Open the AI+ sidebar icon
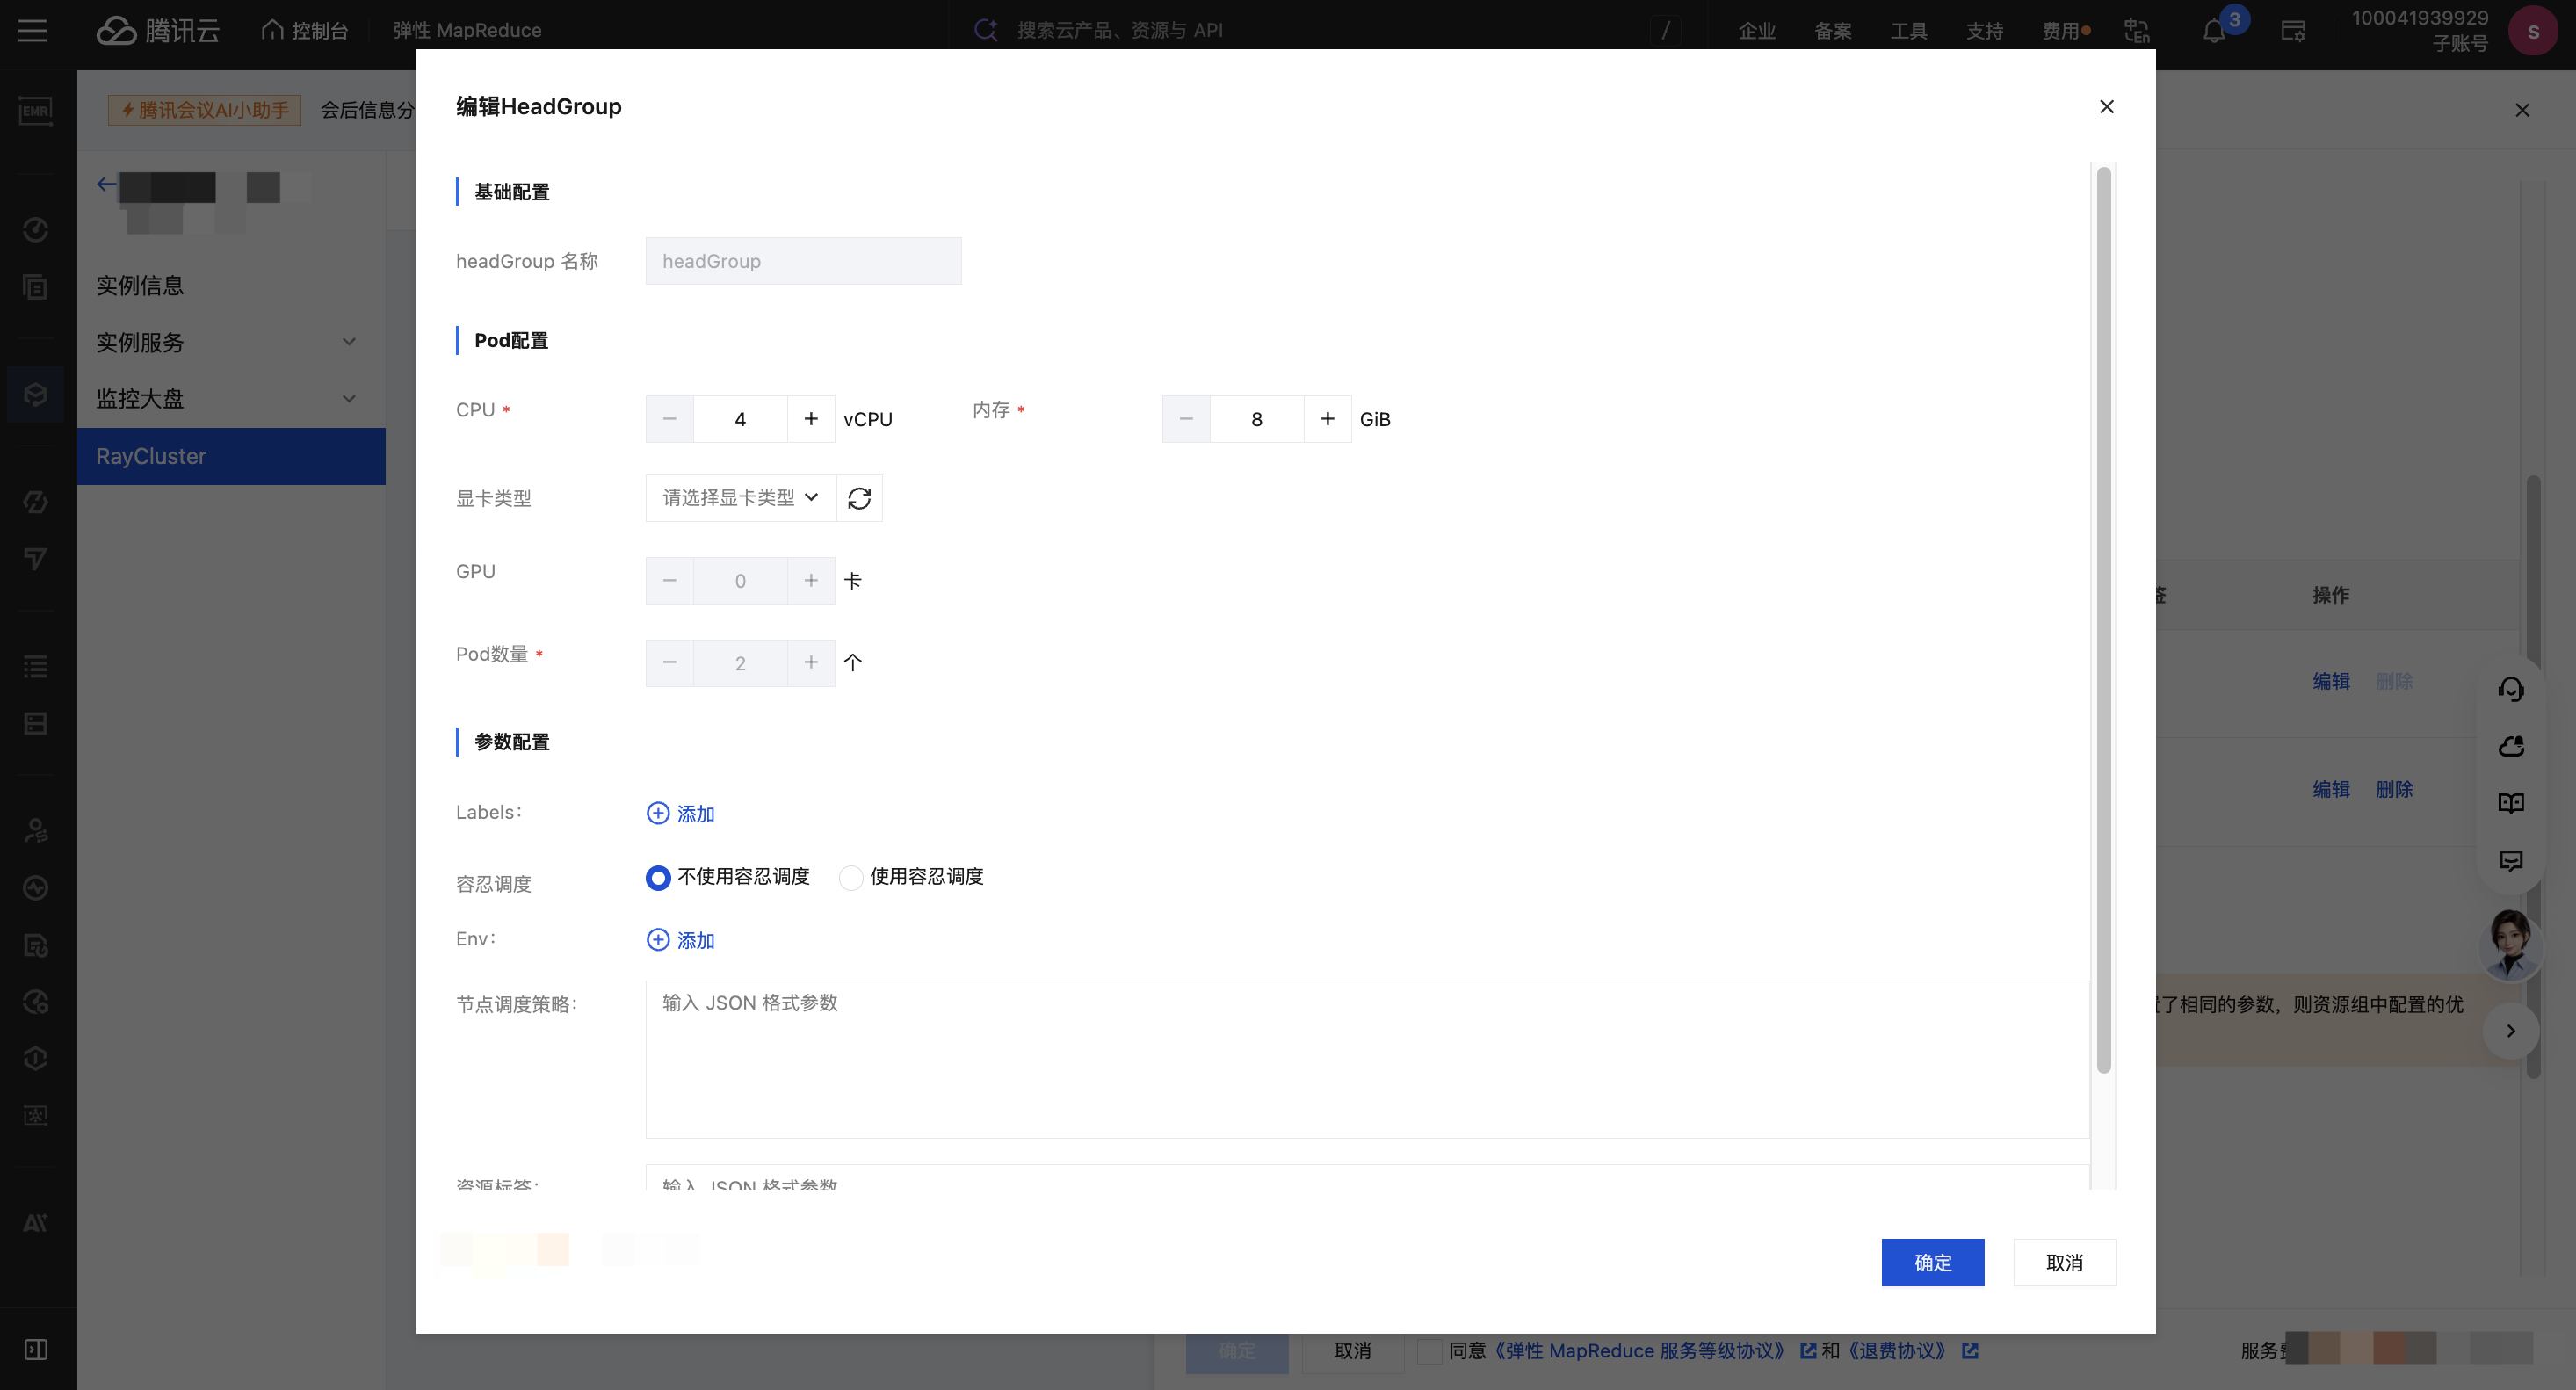 [36, 1222]
